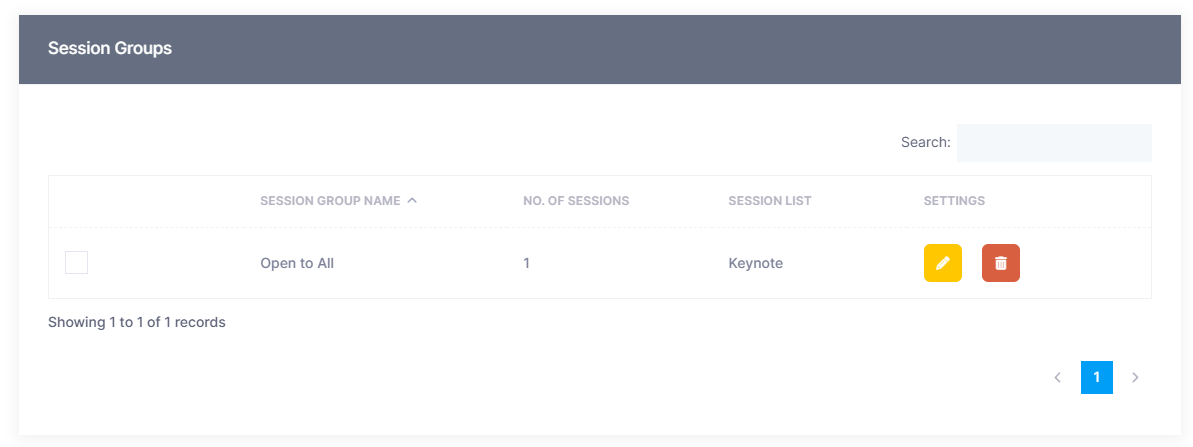Click the Open to All group name
The height and width of the screenshot is (447, 1193).
tap(297, 263)
